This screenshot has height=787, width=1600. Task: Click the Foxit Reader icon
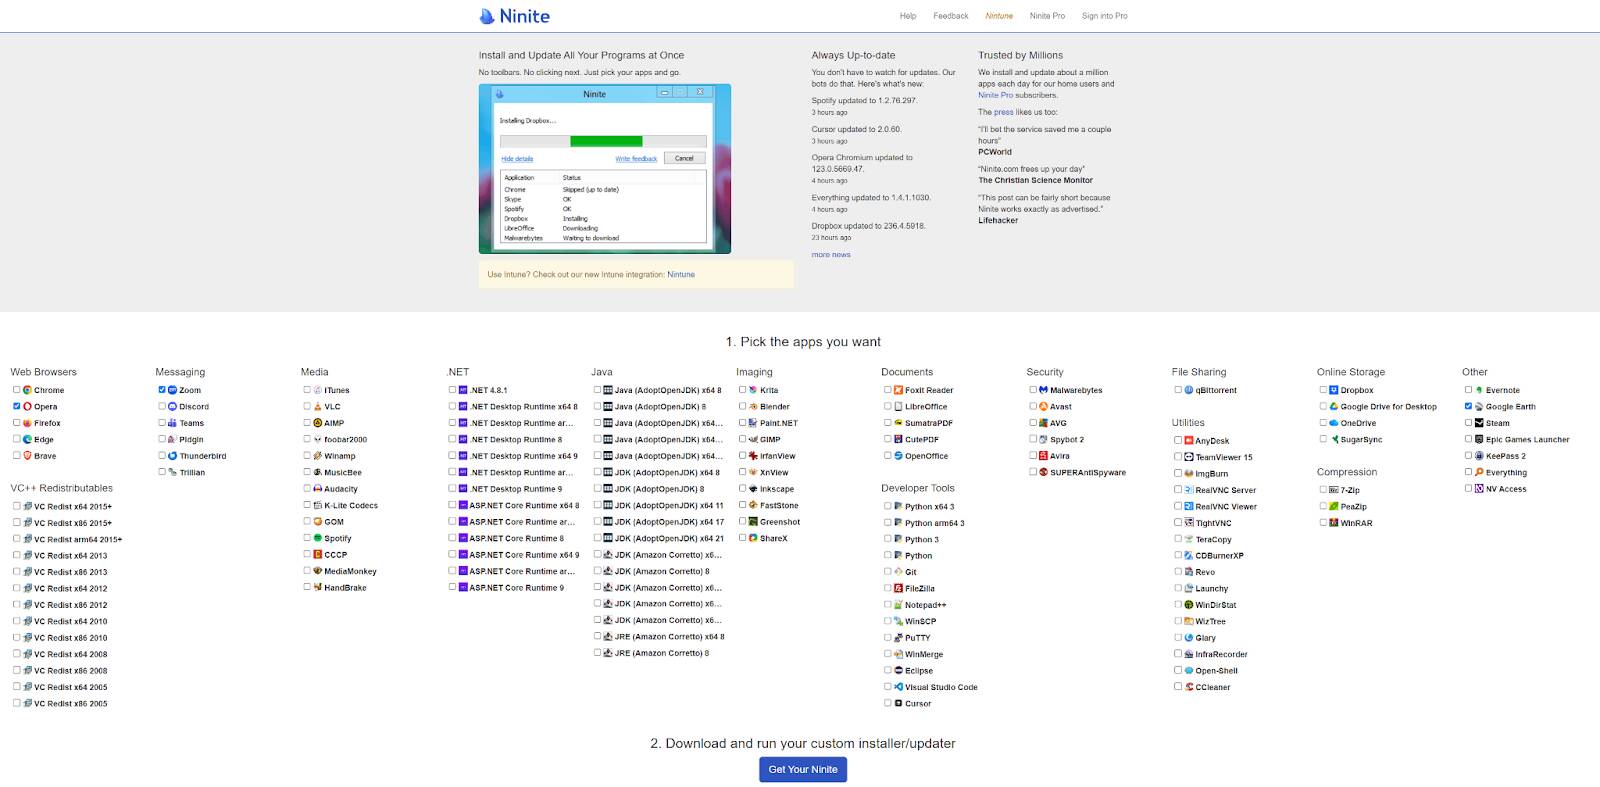(898, 390)
